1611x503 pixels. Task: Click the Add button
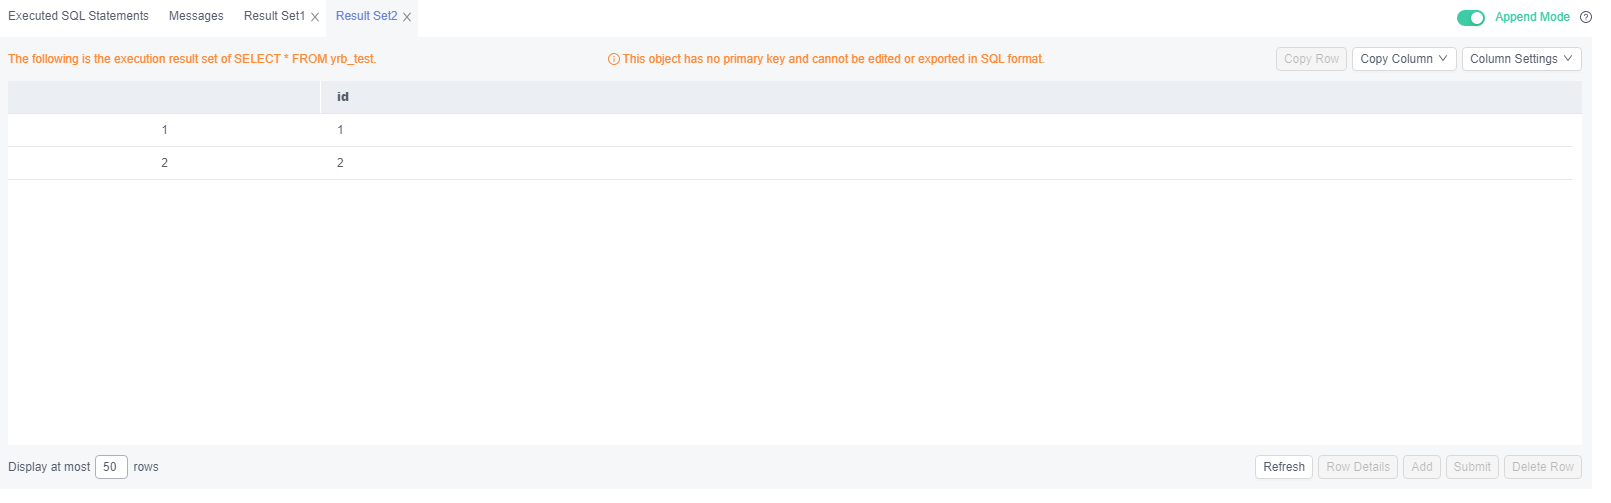pos(1422,467)
